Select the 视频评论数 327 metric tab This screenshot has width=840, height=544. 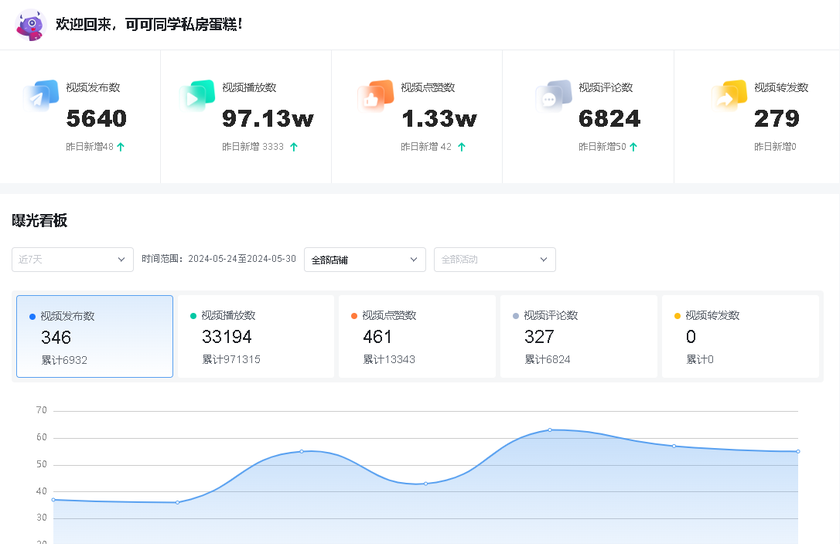579,336
